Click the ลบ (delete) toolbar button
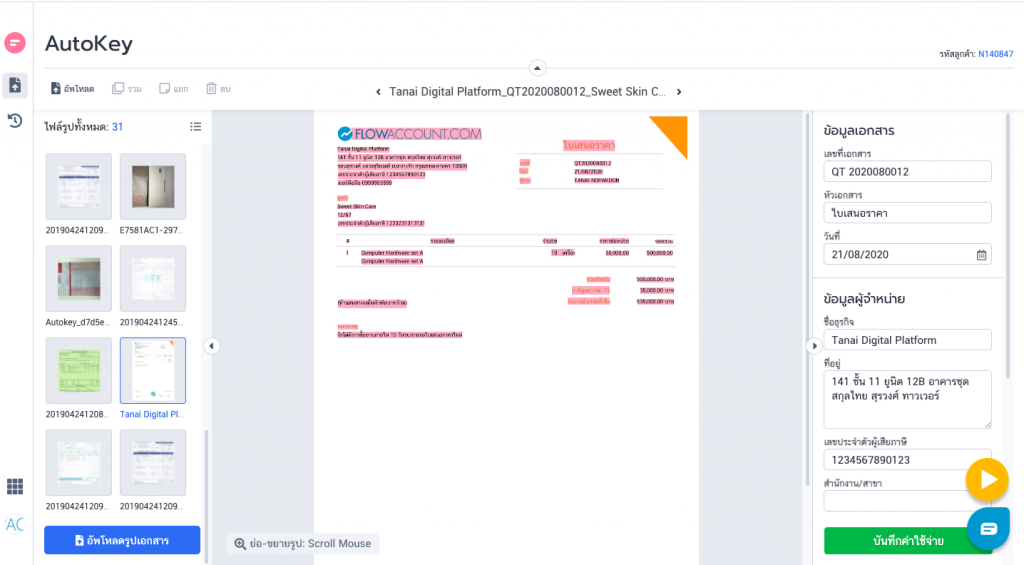Viewport: 1024px width, 565px height. click(x=218, y=89)
